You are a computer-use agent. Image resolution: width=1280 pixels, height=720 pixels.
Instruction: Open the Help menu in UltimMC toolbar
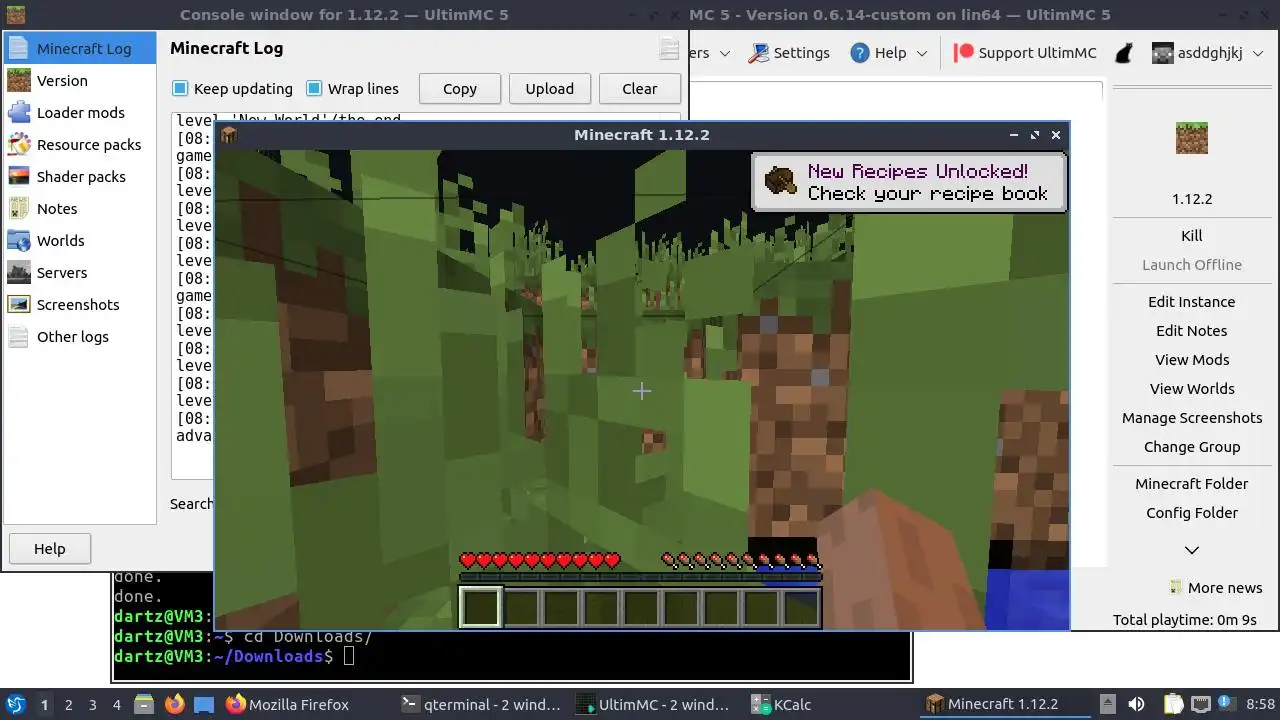pos(889,53)
